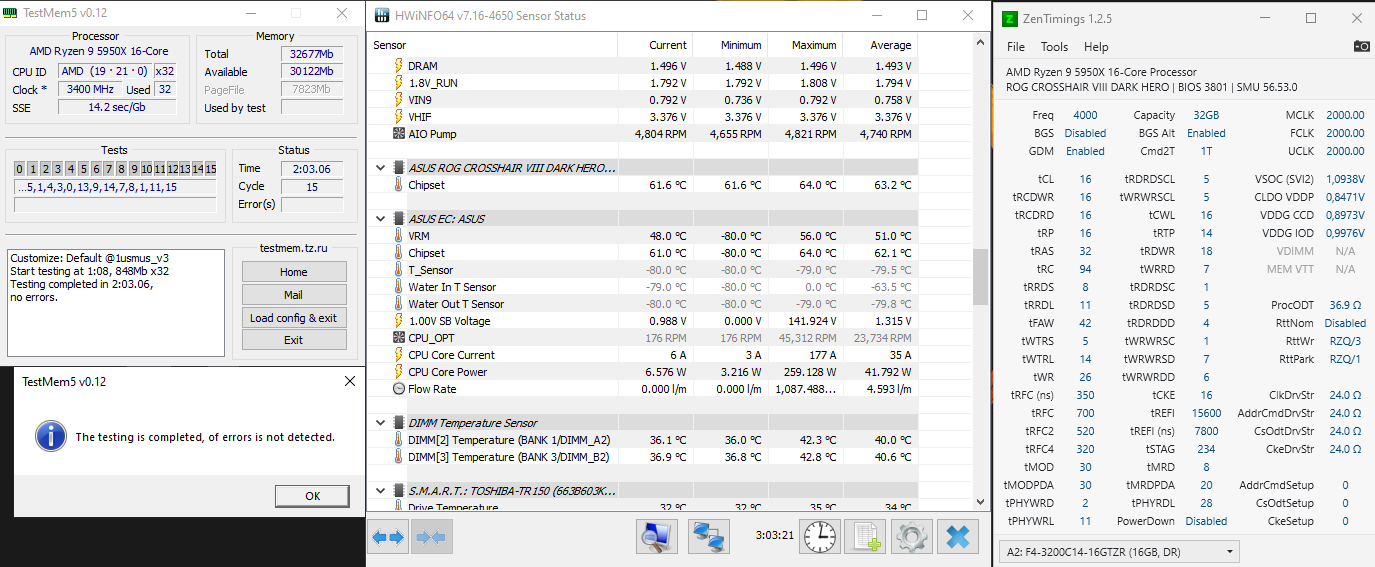Open the Tools menu in ZenTimings
The image size is (1375, 567).
pos(1054,47)
